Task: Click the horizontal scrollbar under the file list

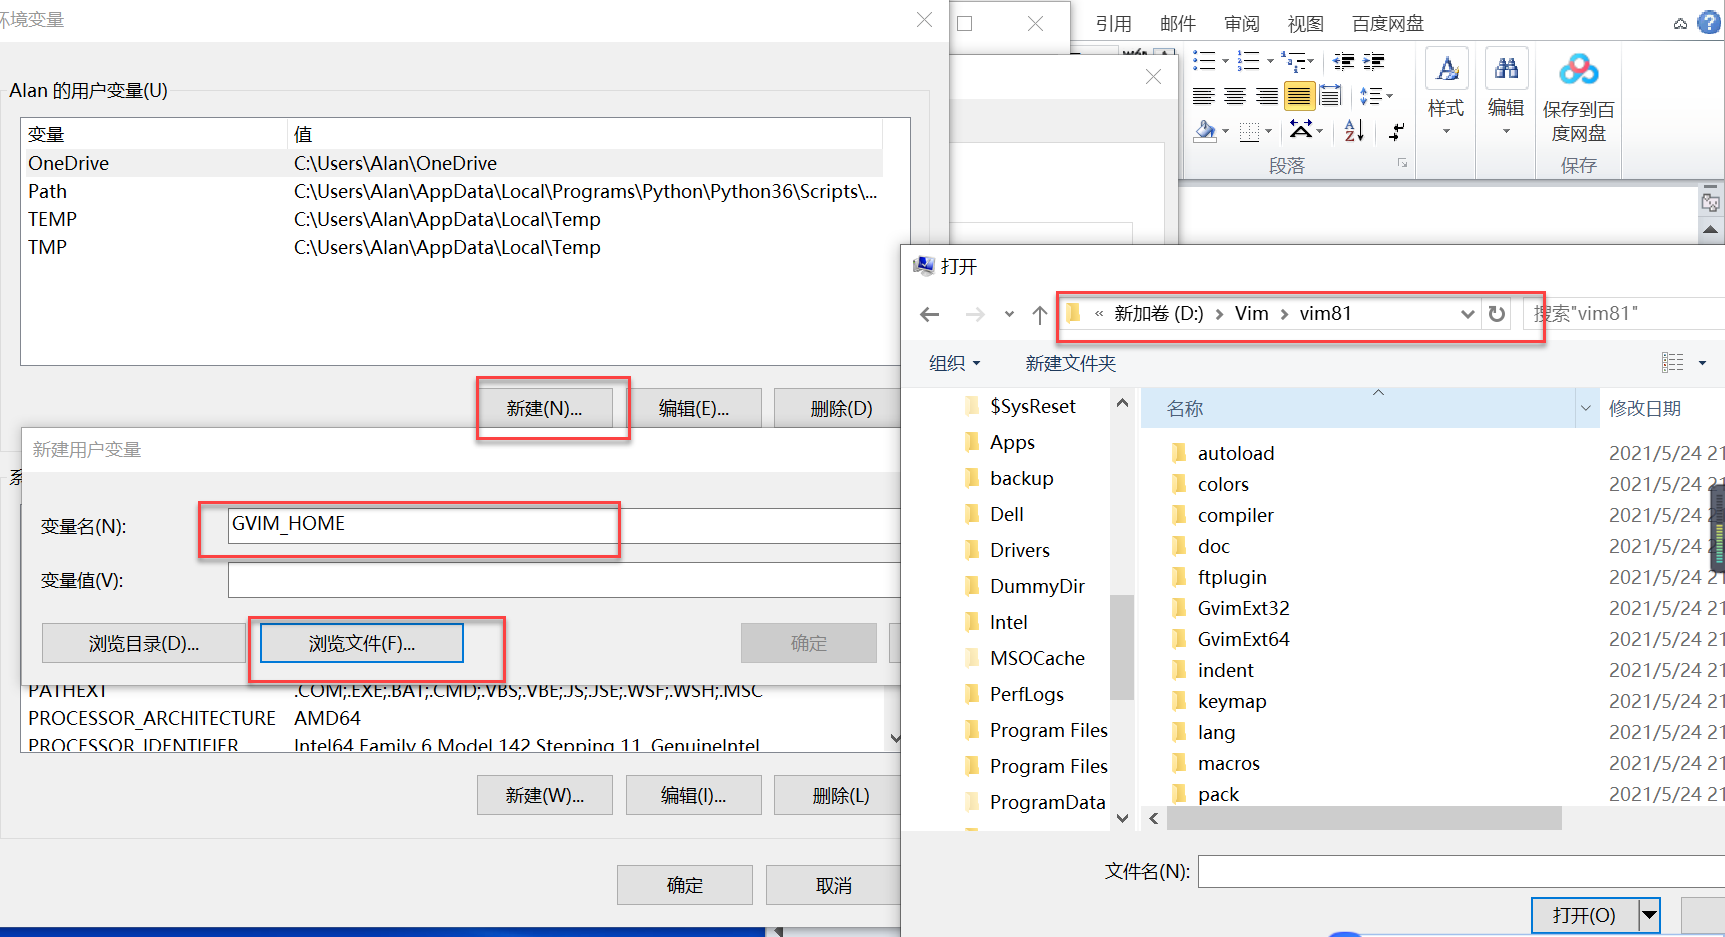Action: coord(1364,818)
